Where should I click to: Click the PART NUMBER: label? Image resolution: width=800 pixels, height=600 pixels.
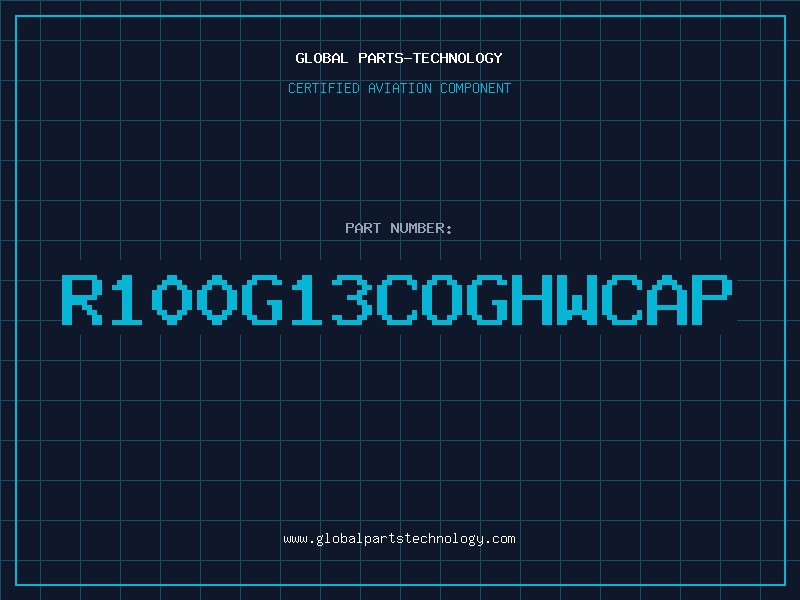(x=399, y=228)
